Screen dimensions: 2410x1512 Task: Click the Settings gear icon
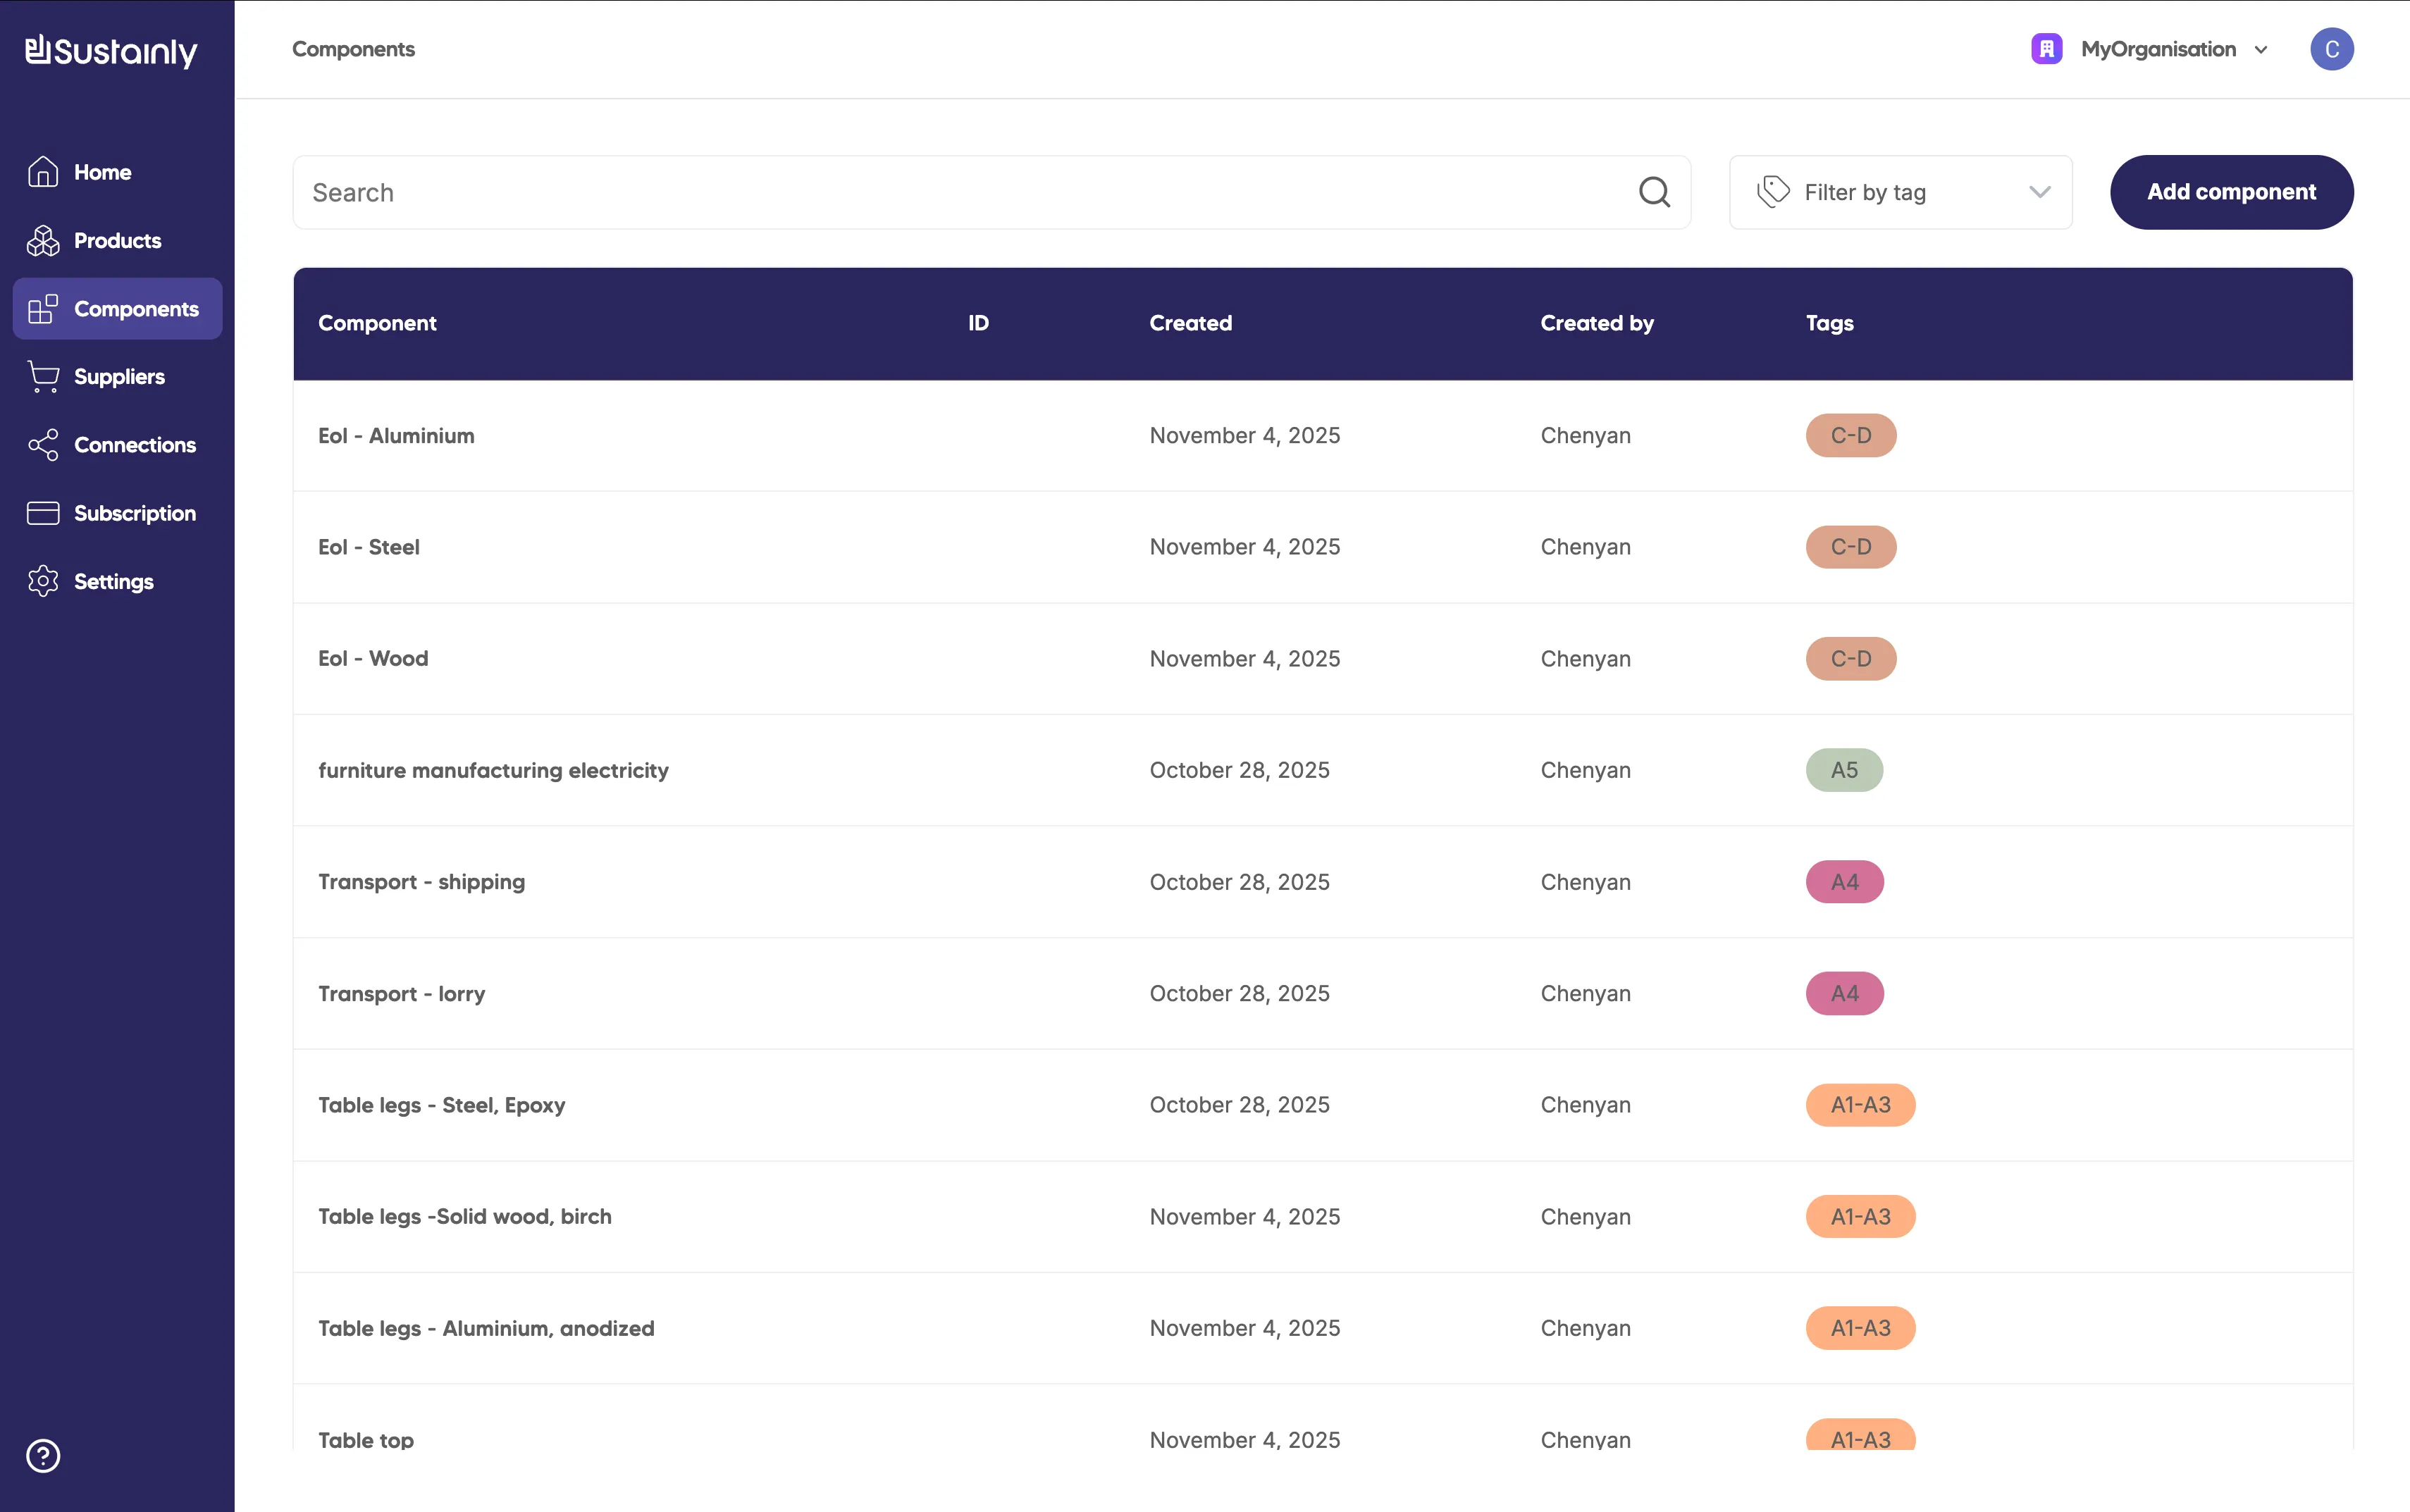[x=43, y=581]
